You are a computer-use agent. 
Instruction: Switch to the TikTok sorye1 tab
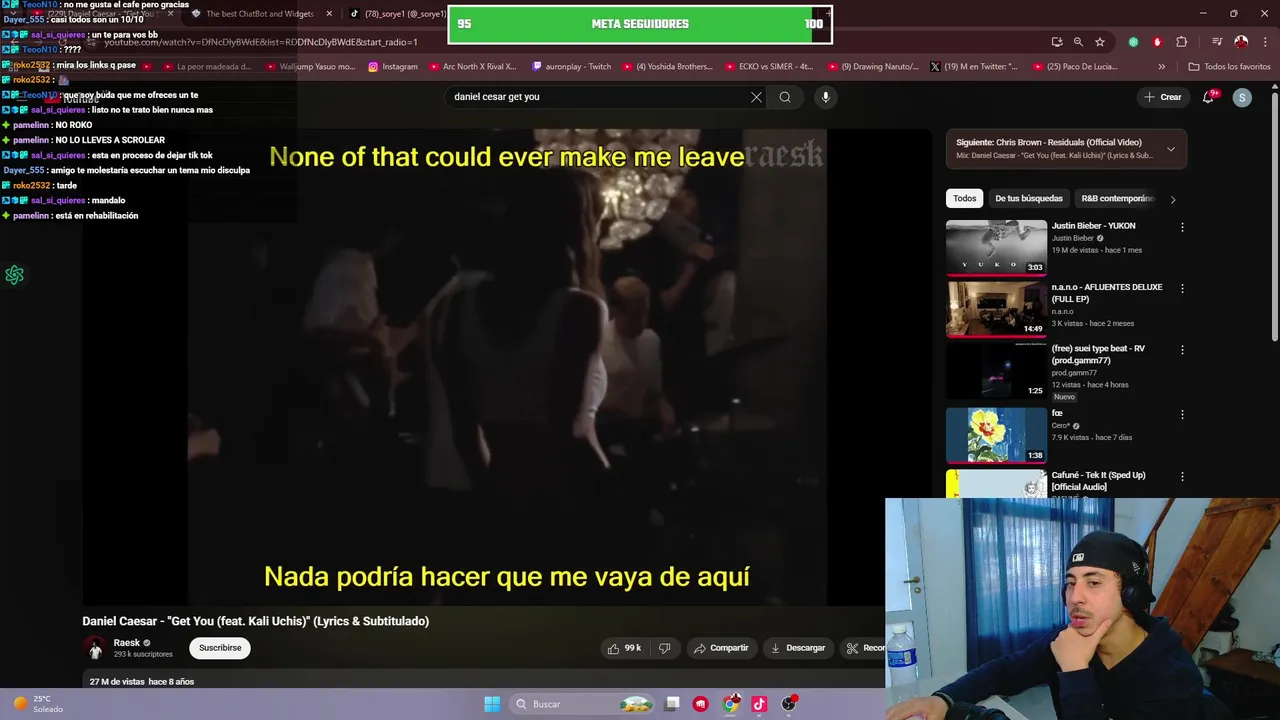(x=398, y=14)
